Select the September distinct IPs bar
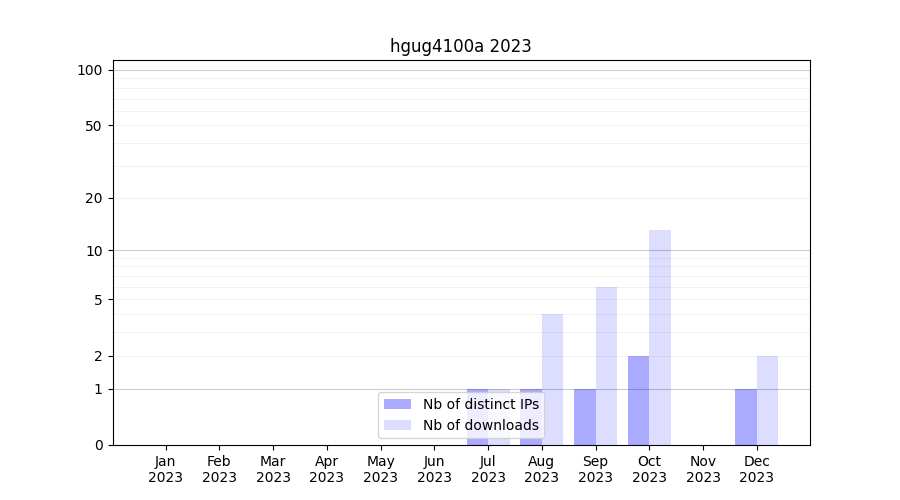This screenshot has width=900, height=500. [585, 416]
